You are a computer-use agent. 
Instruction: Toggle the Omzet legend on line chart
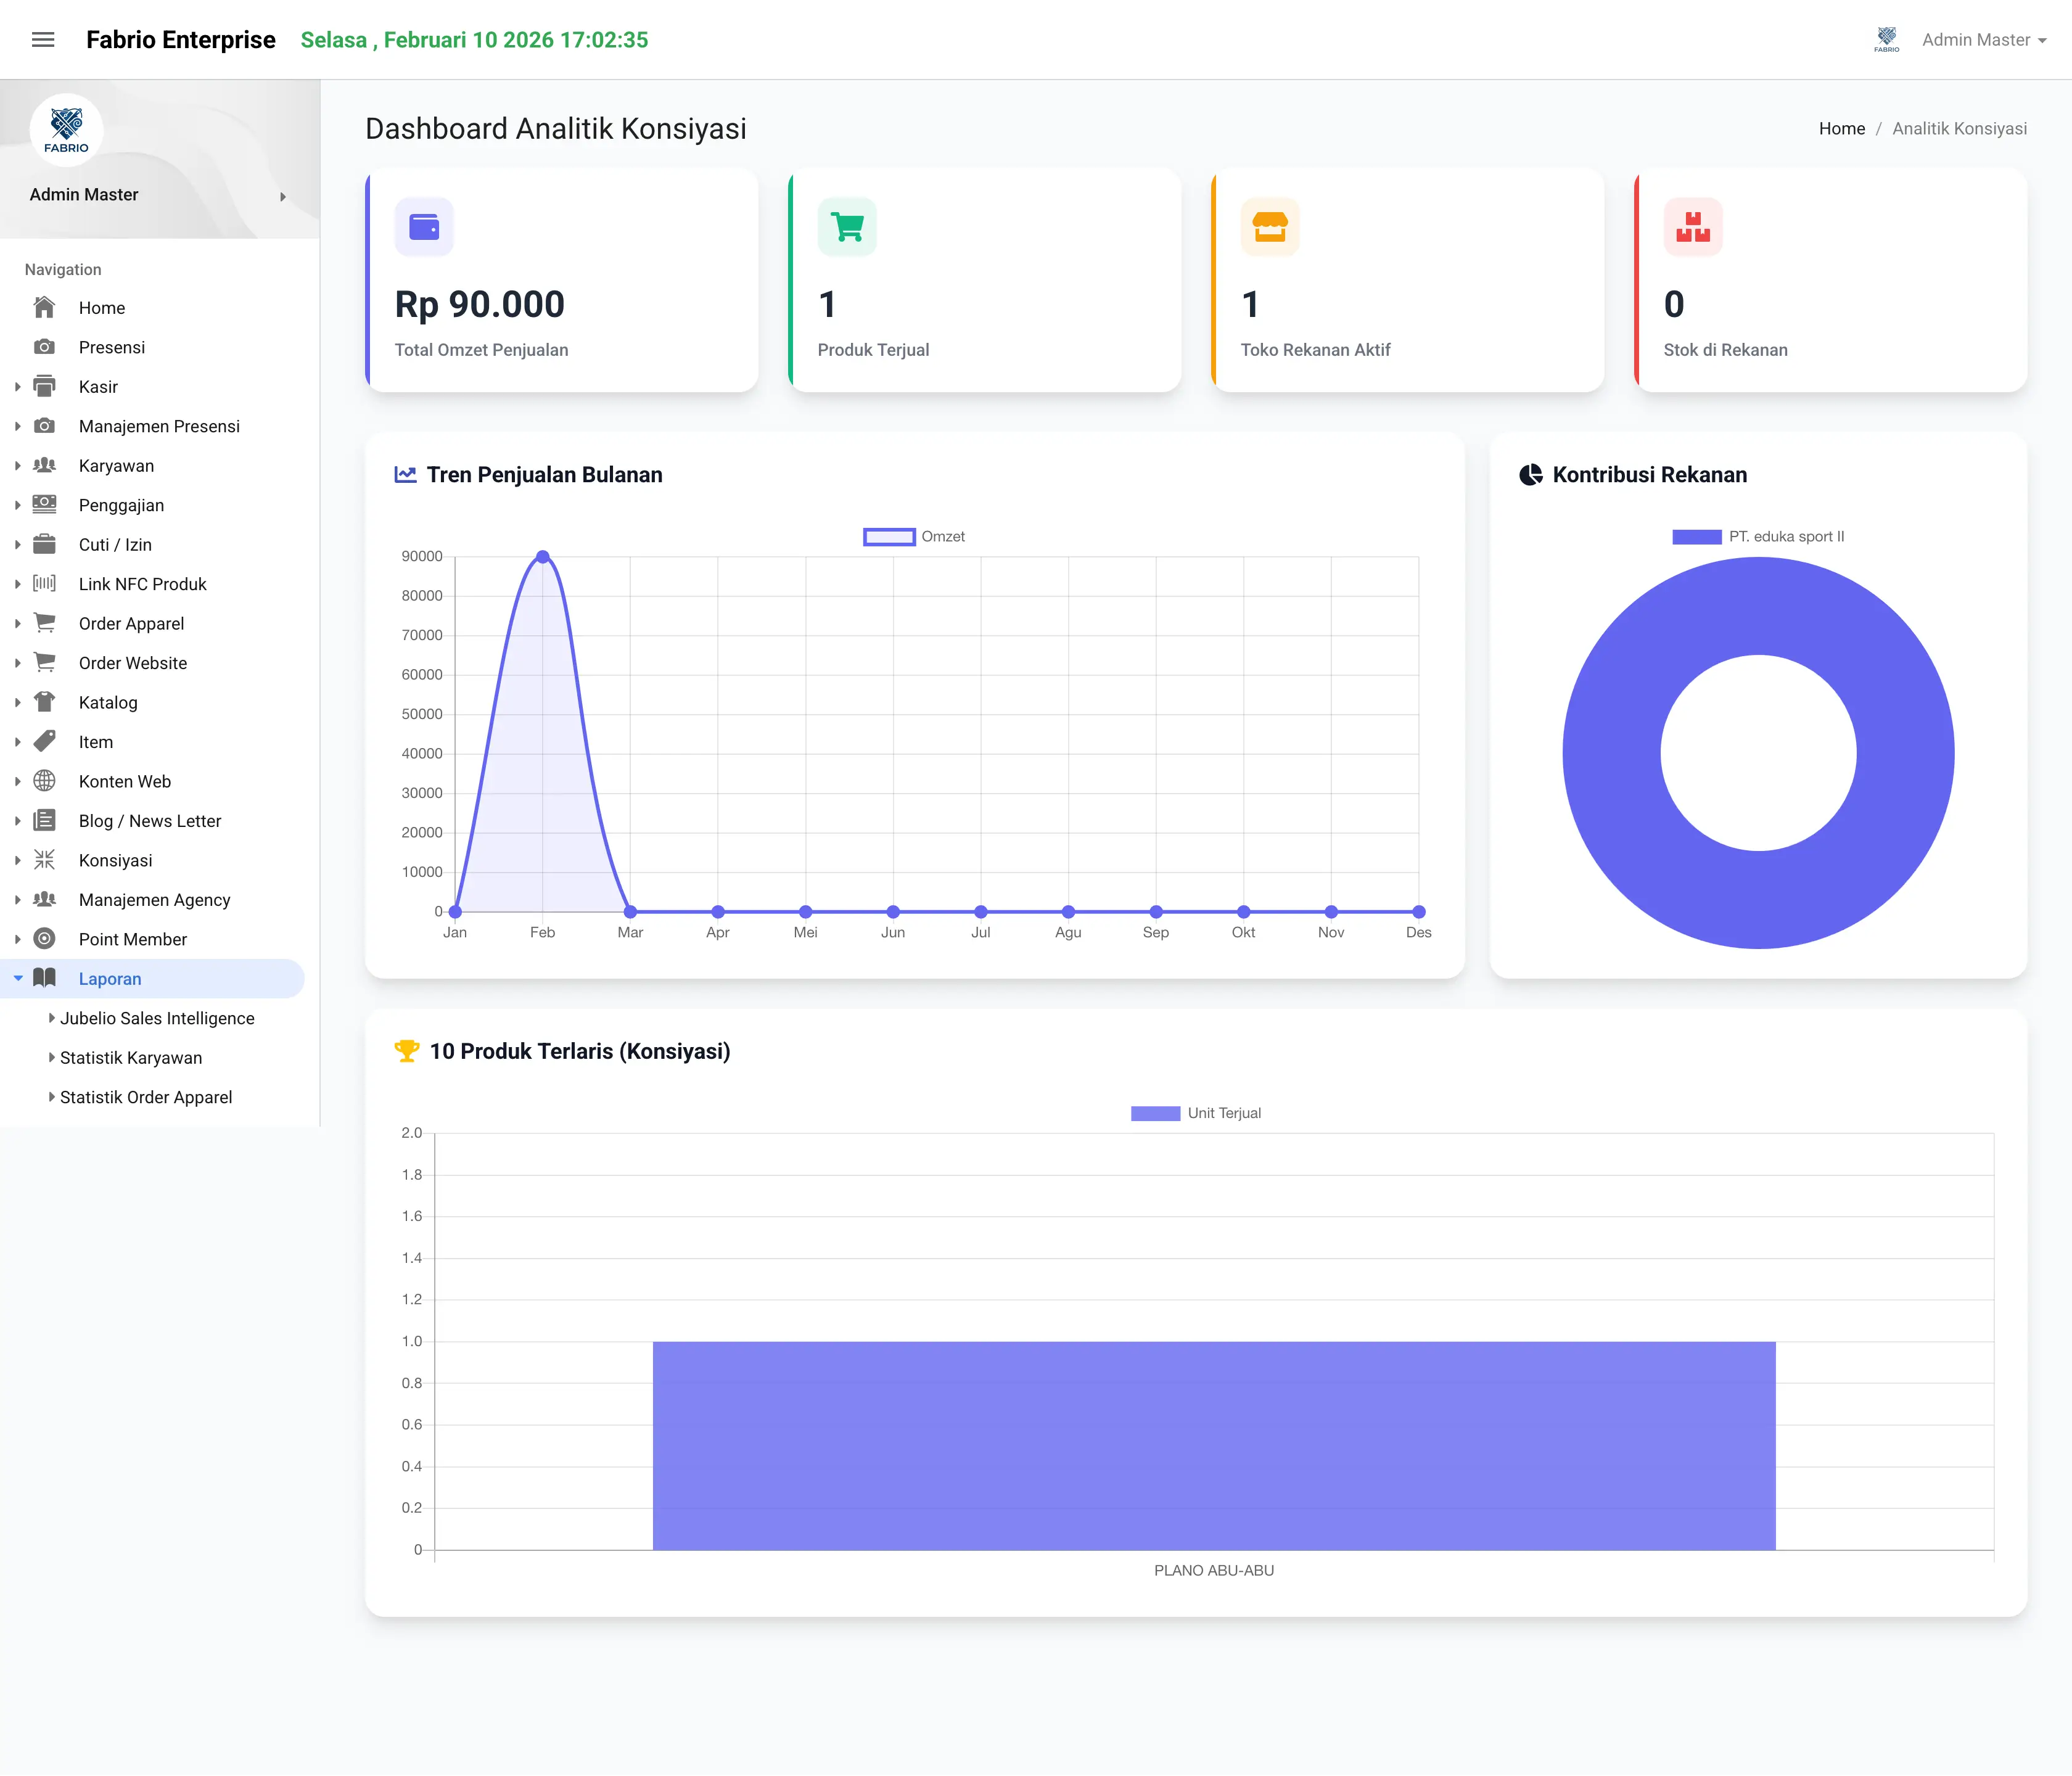914,536
